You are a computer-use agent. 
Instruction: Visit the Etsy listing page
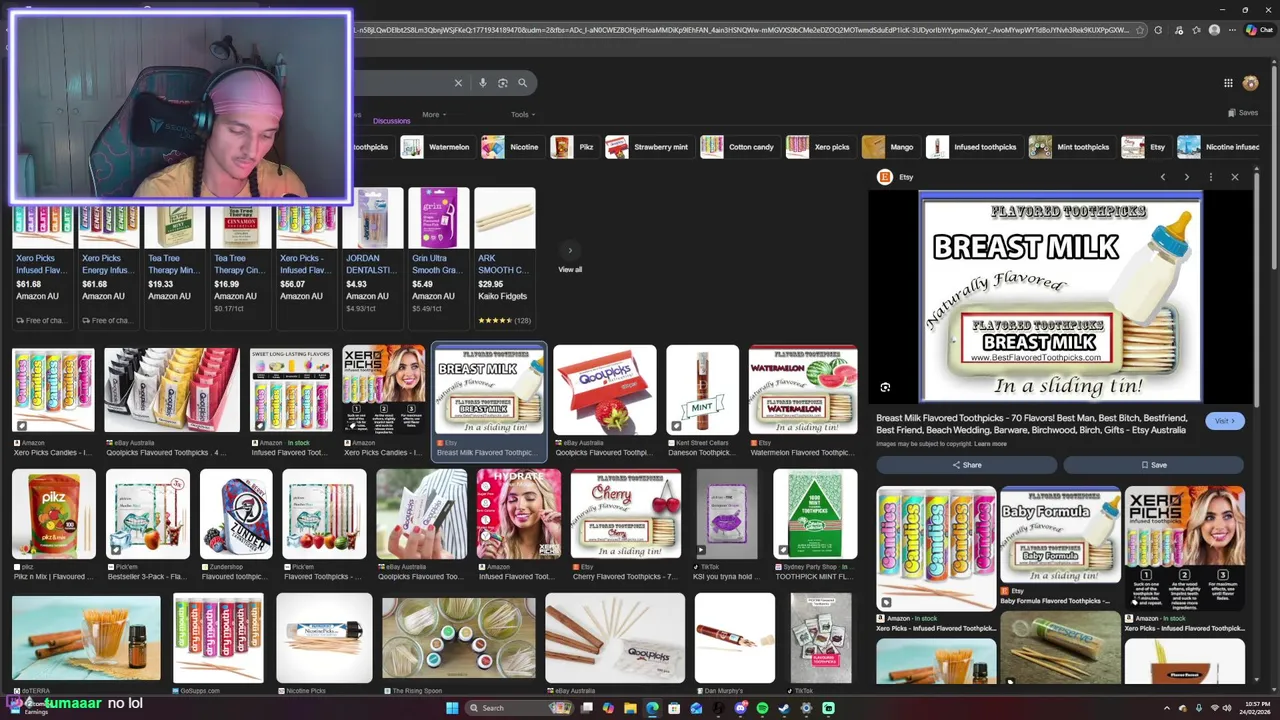tap(1225, 421)
